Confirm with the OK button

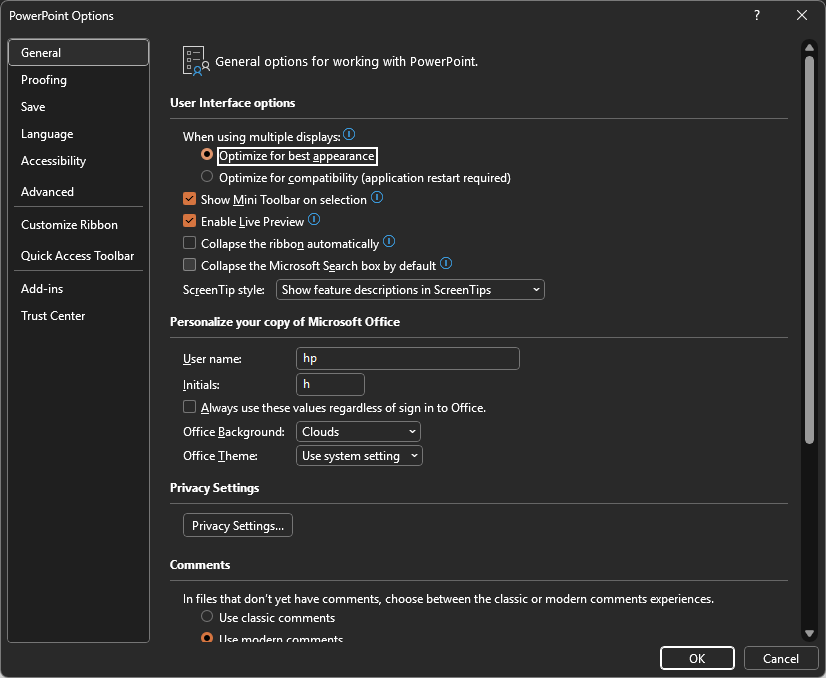pos(697,659)
